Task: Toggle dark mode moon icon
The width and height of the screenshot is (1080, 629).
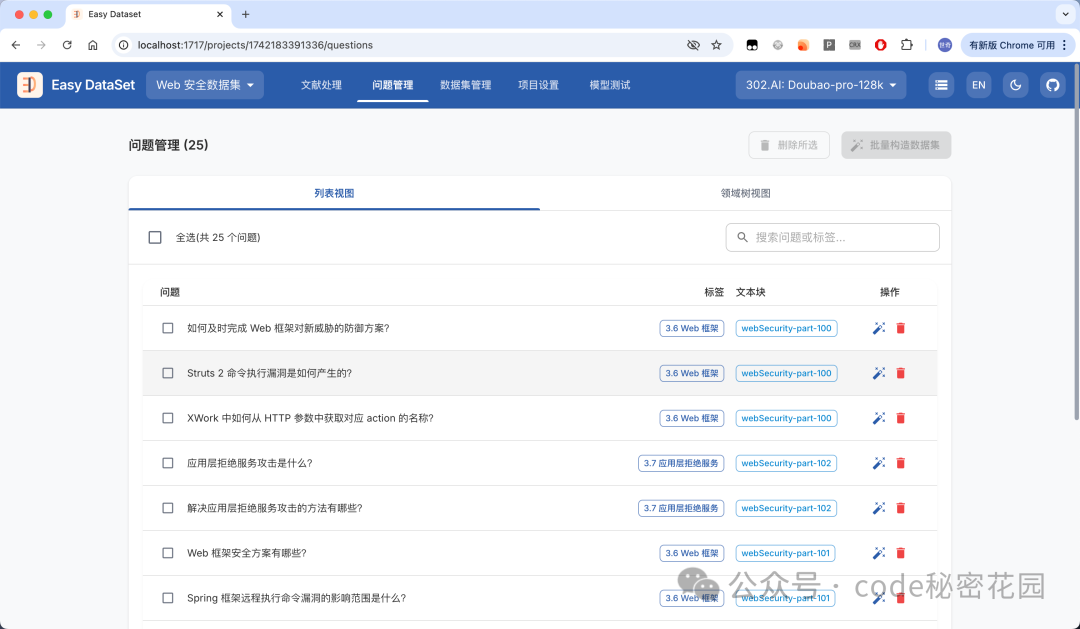Action: [x=1016, y=85]
